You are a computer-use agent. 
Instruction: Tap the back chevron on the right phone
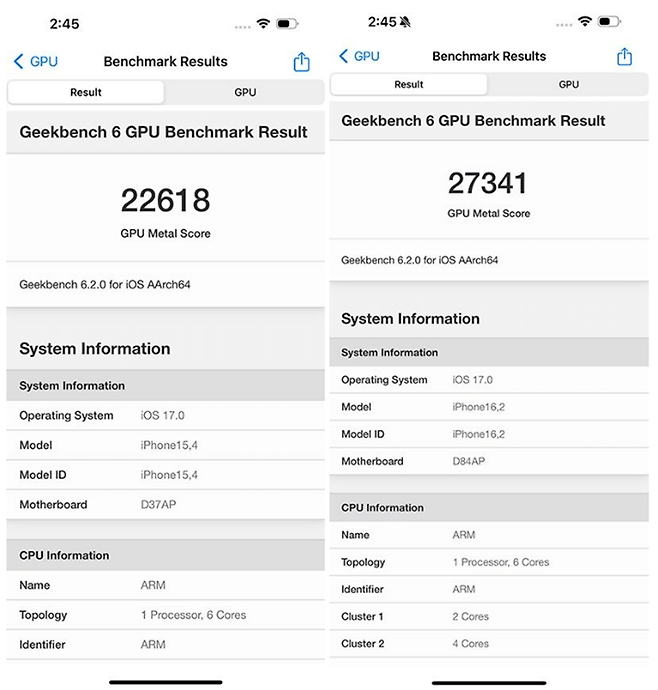point(344,57)
